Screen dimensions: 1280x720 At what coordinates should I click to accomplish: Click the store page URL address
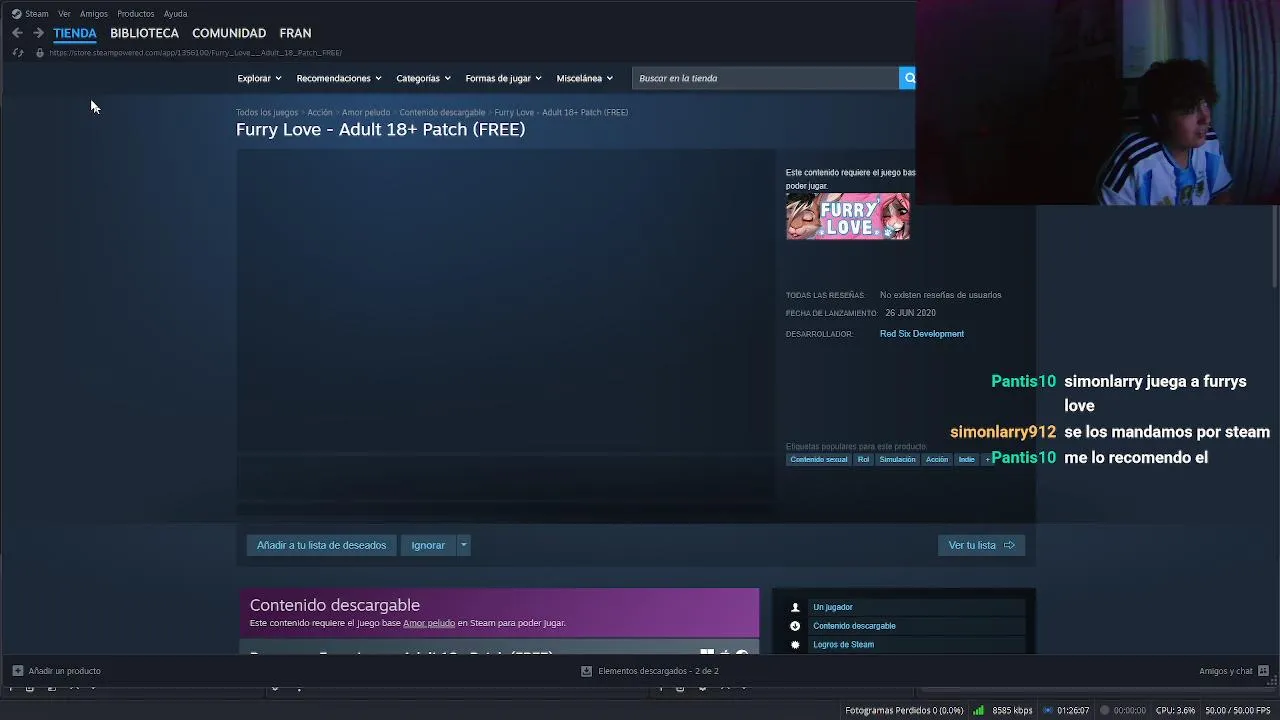(196, 53)
